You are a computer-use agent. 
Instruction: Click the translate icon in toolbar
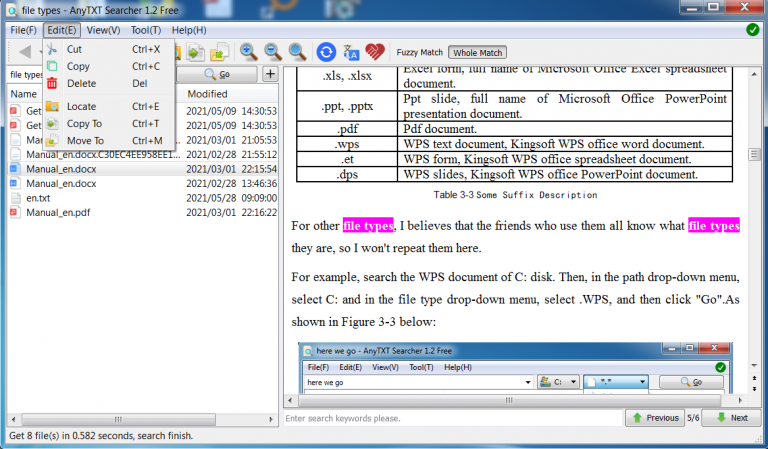pyautogui.click(x=351, y=51)
